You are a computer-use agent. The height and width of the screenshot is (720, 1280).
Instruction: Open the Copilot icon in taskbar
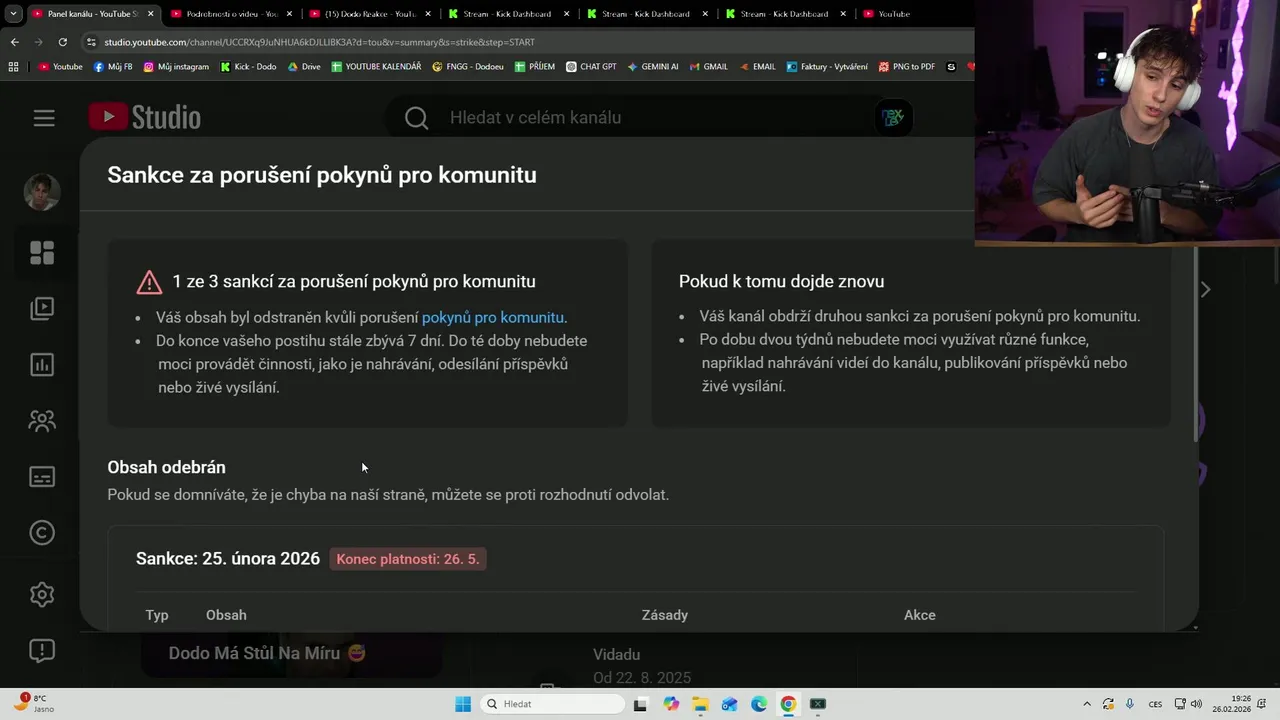(671, 704)
